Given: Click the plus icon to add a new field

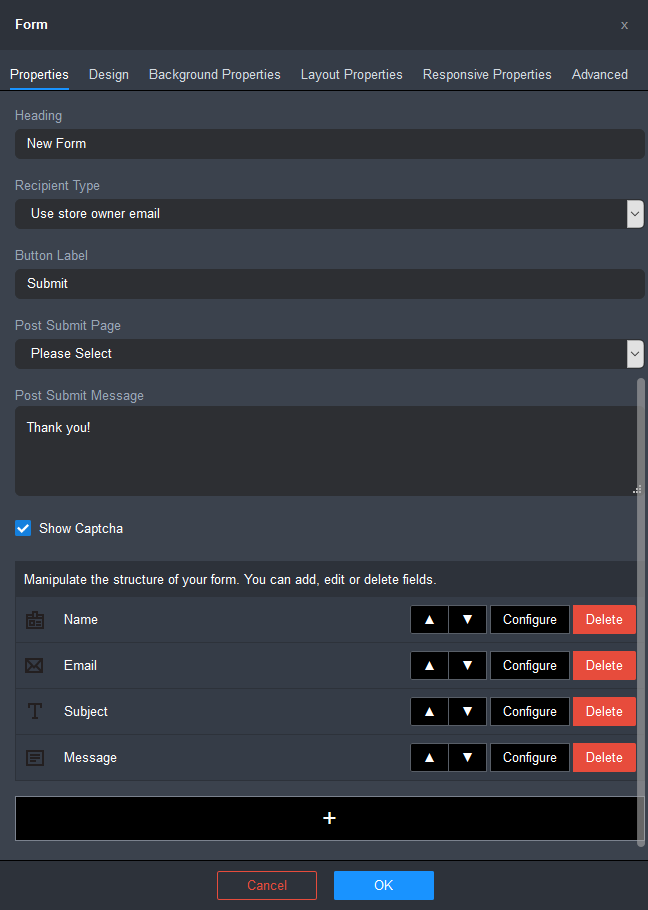Looking at the screenshot, I should tap(329, 817).
